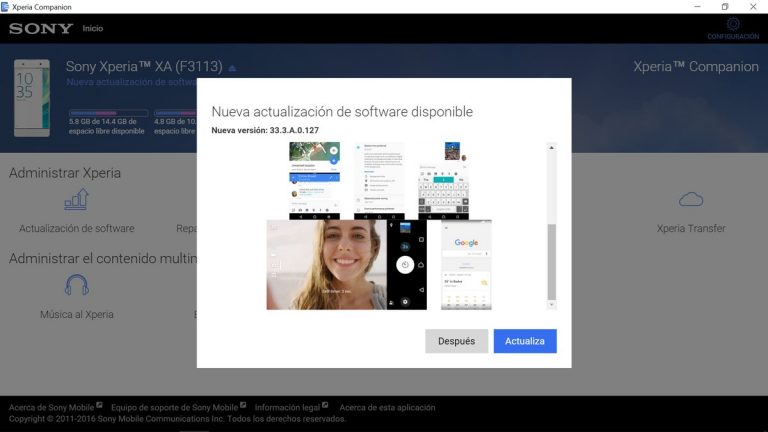Screen dimensions: 768x432
Task: Open Acerca de esta aplicación link
Action: pos(387,408)
